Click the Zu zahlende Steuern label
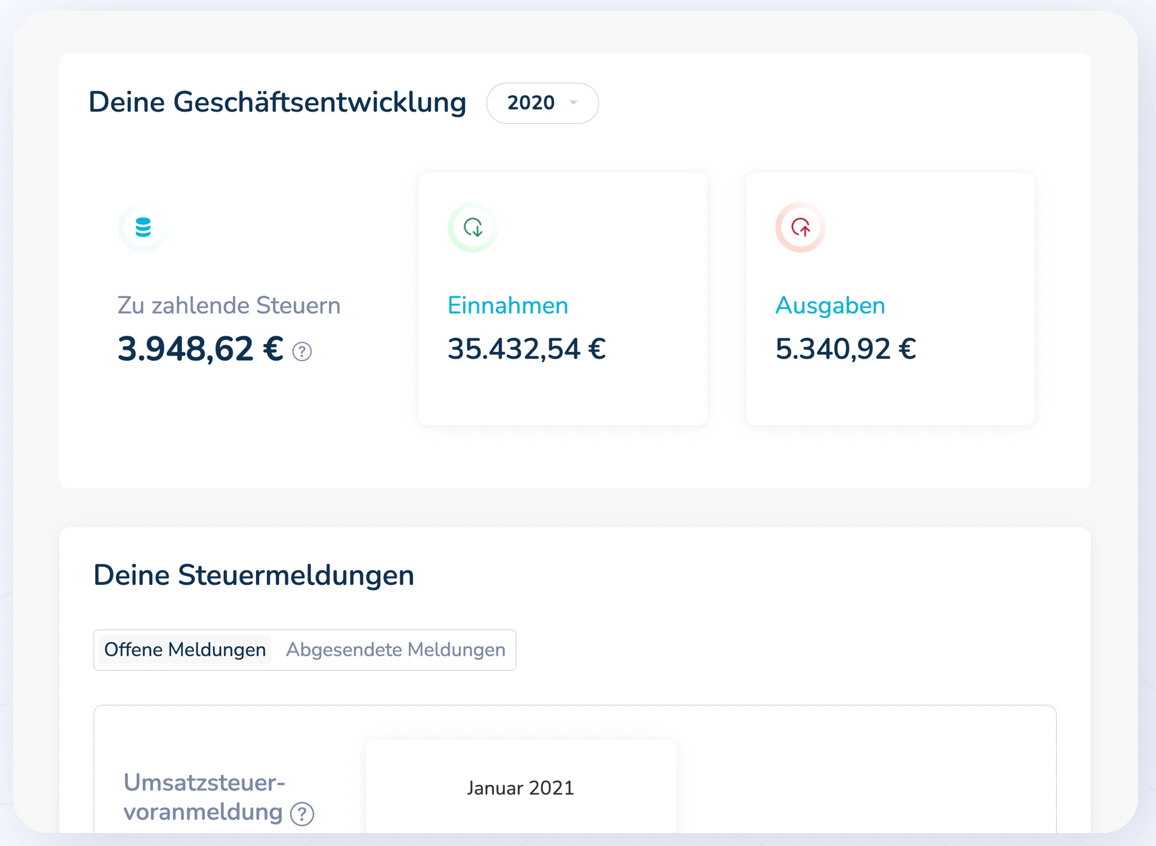The height and width of the screenshot is (846, 1156). [229, 306]
